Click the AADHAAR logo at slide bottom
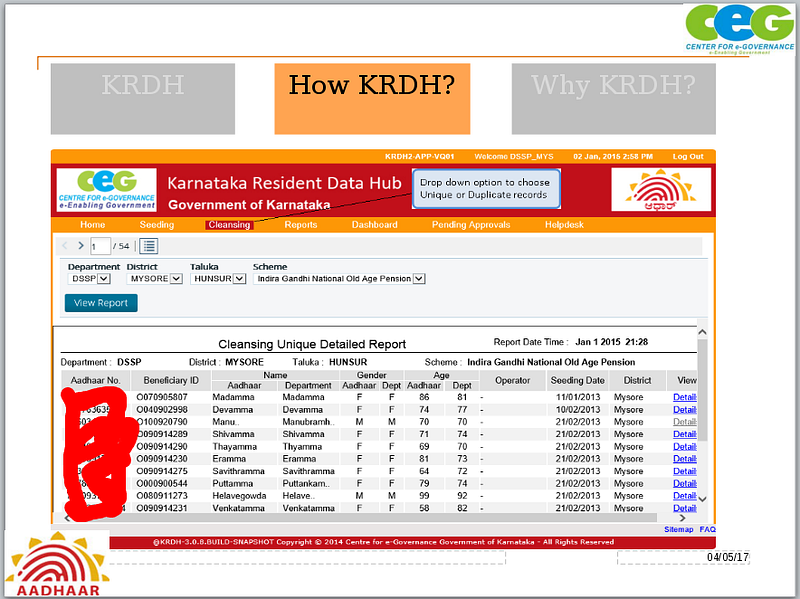 click(57, 564)
